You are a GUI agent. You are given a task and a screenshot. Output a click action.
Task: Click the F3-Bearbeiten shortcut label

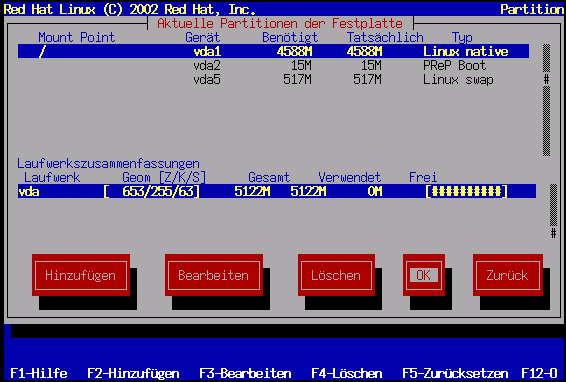245,373
